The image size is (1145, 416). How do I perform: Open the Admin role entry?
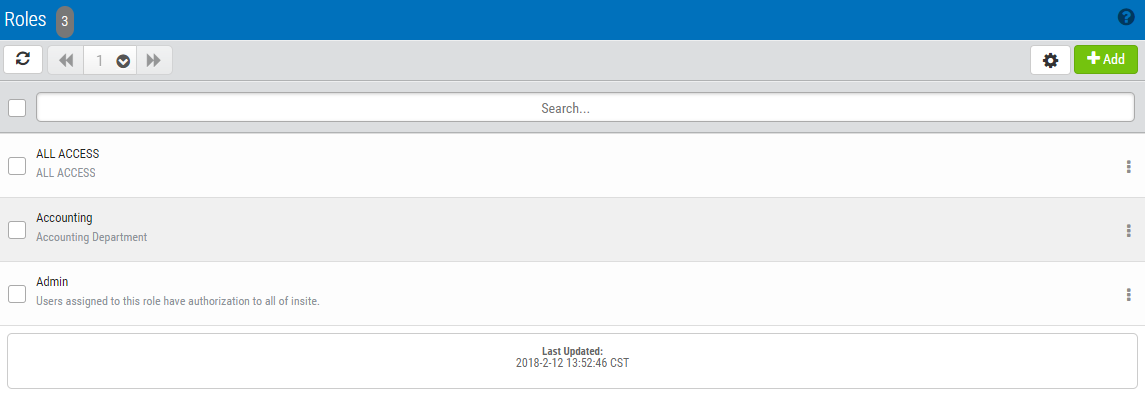tap(572, 294)
